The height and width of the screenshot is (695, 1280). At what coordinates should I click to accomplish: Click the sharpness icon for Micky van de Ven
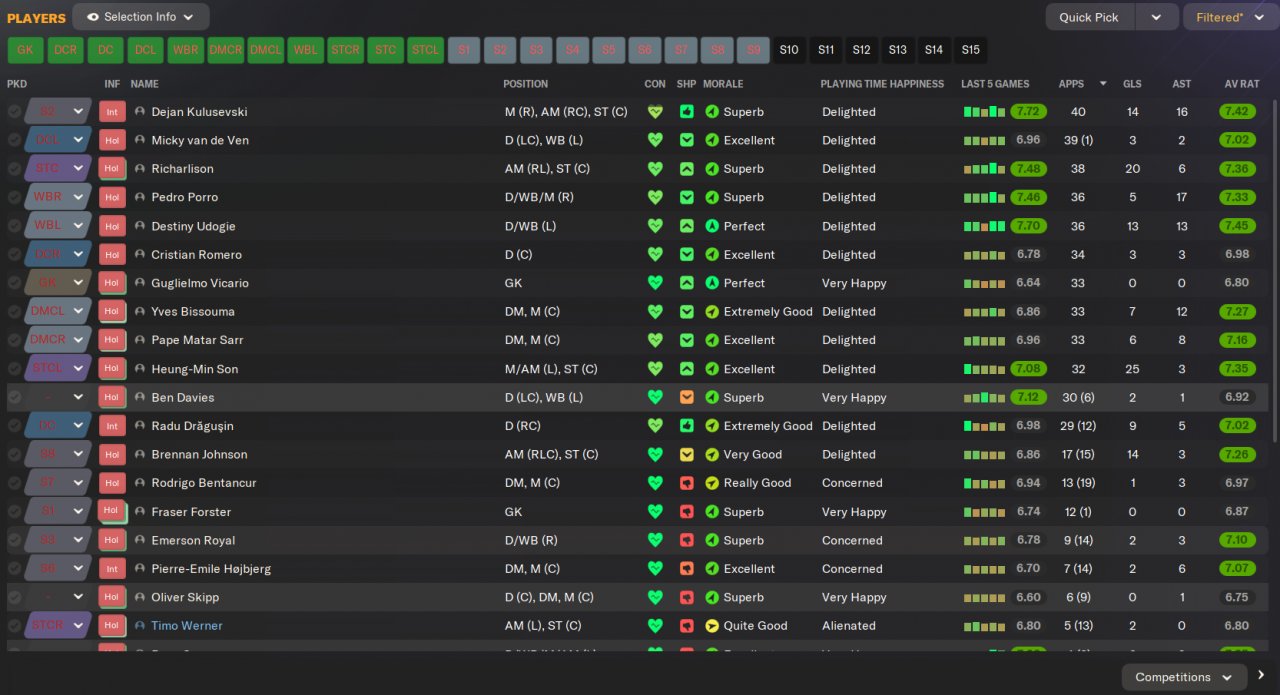687,140
